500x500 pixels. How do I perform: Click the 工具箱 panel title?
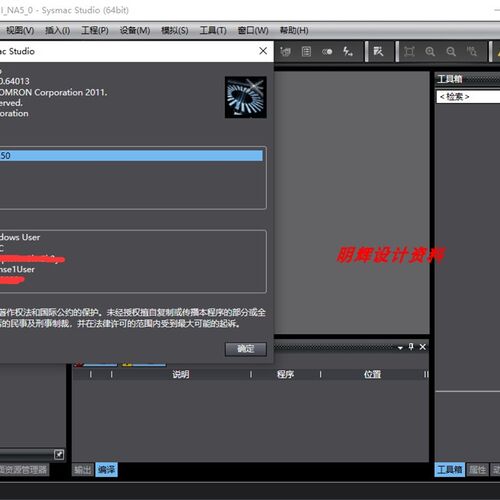point(450,79)
